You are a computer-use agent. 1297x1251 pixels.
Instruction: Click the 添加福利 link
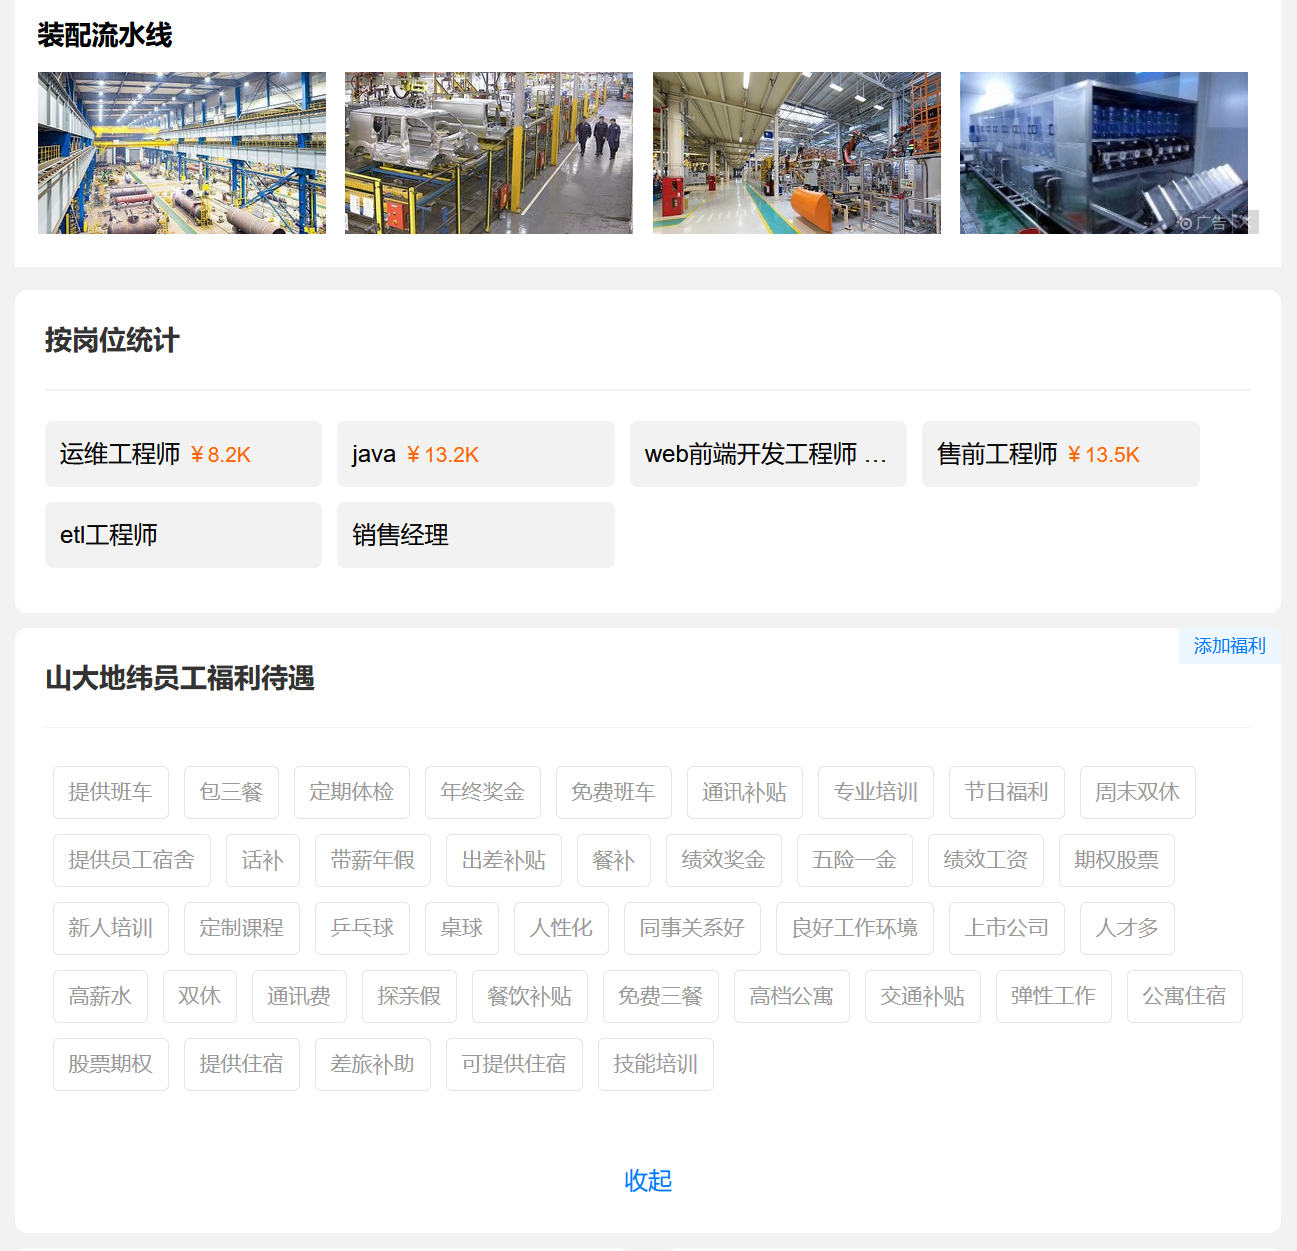(1229, 646)
